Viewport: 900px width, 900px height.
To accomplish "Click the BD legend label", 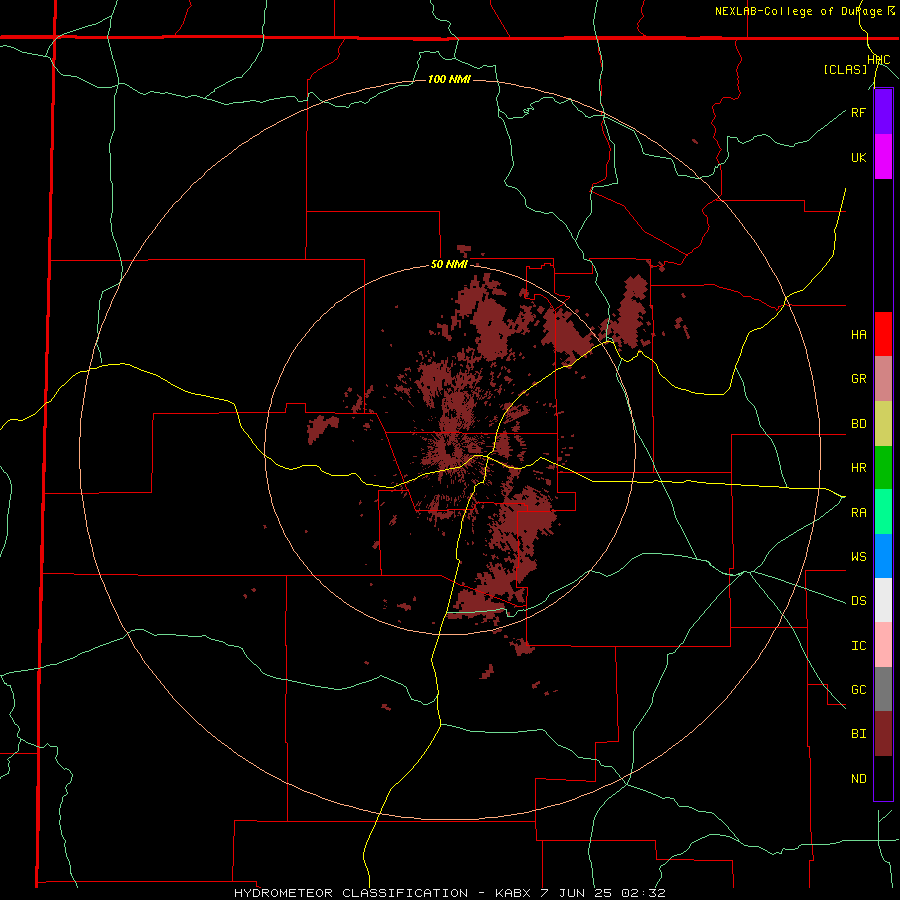I will coord(858,424).
